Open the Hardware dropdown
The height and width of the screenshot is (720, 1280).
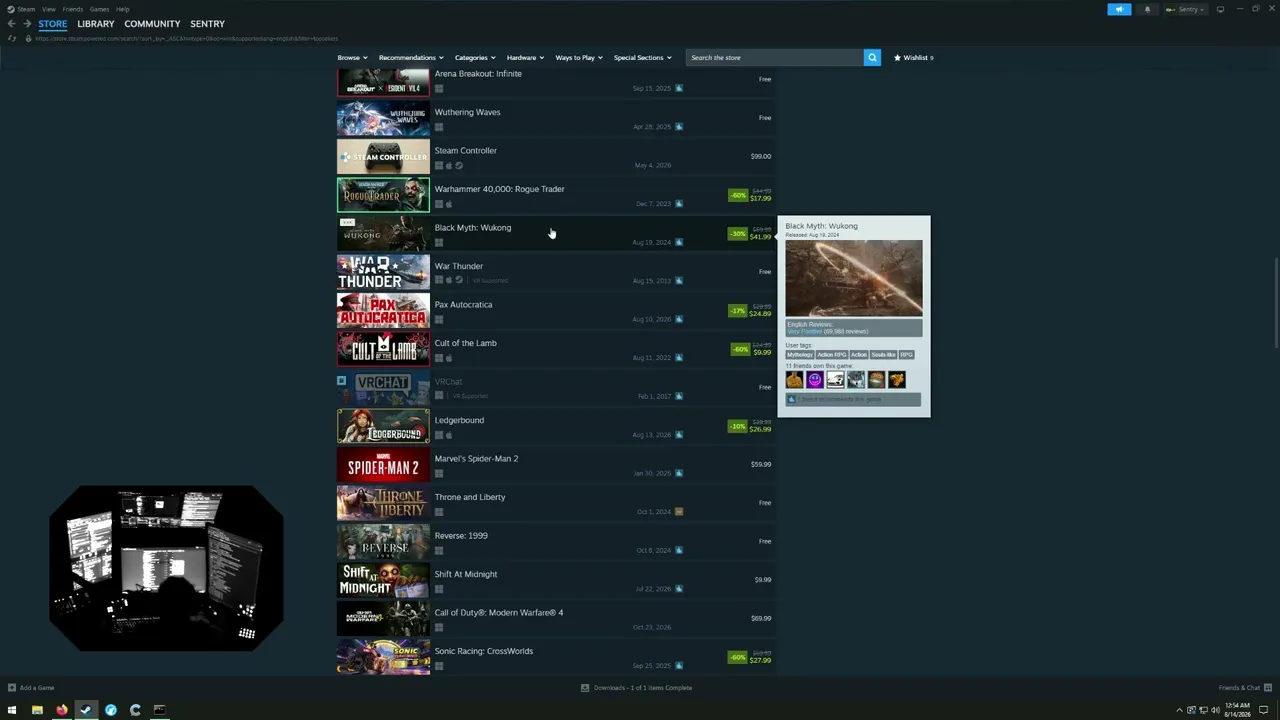[525, 58]
